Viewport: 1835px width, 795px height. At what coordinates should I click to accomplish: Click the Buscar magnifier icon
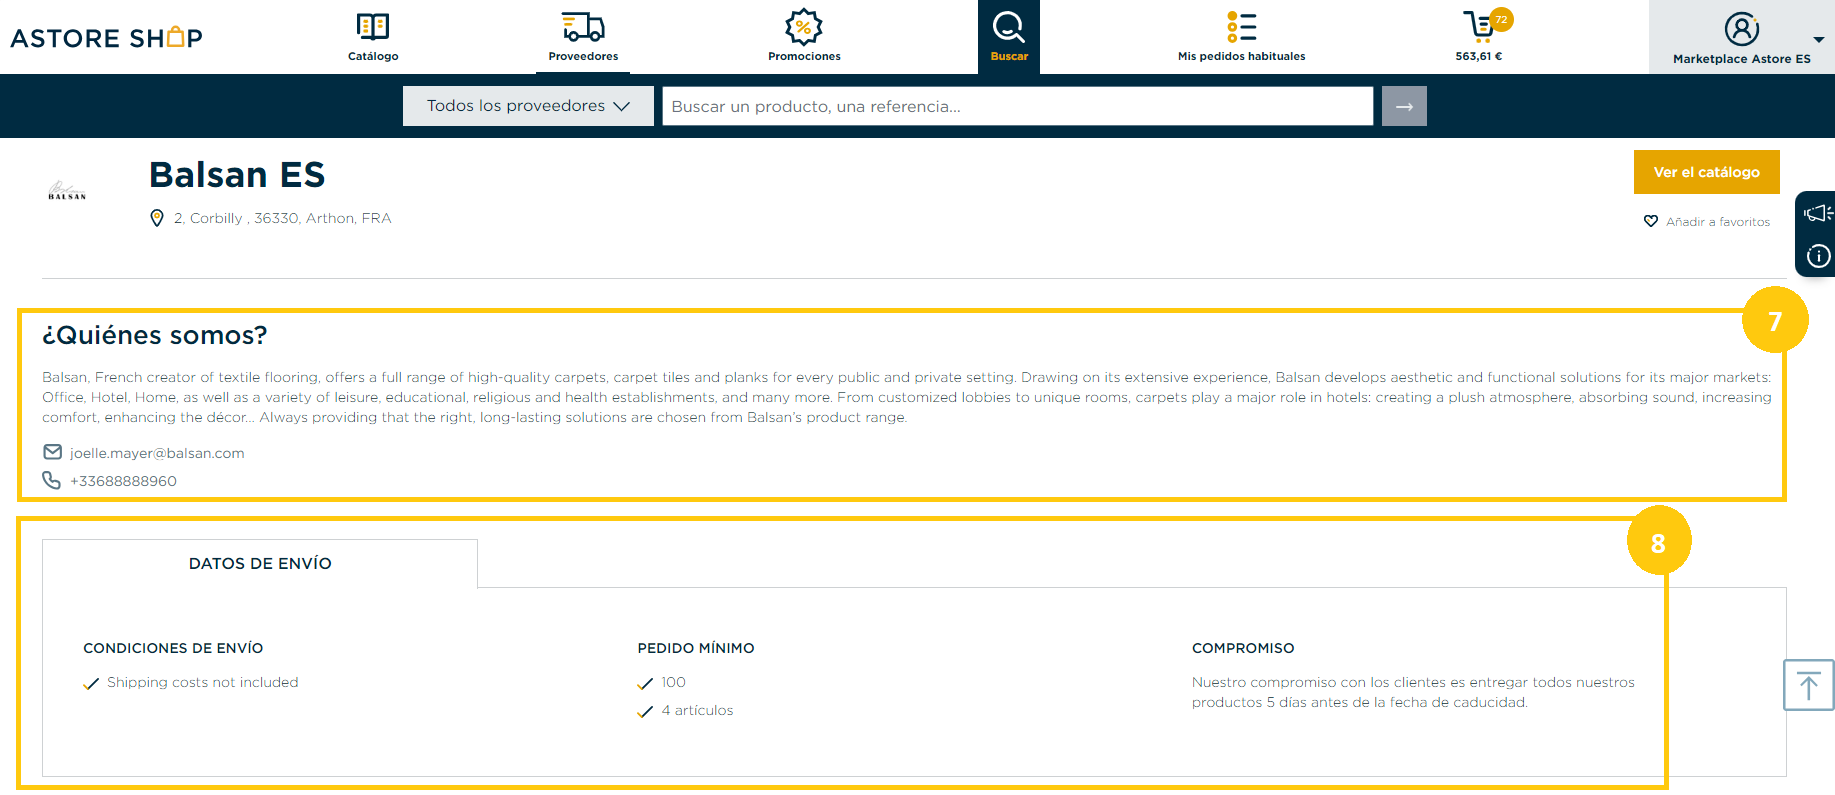click(x=1008, y=26)
